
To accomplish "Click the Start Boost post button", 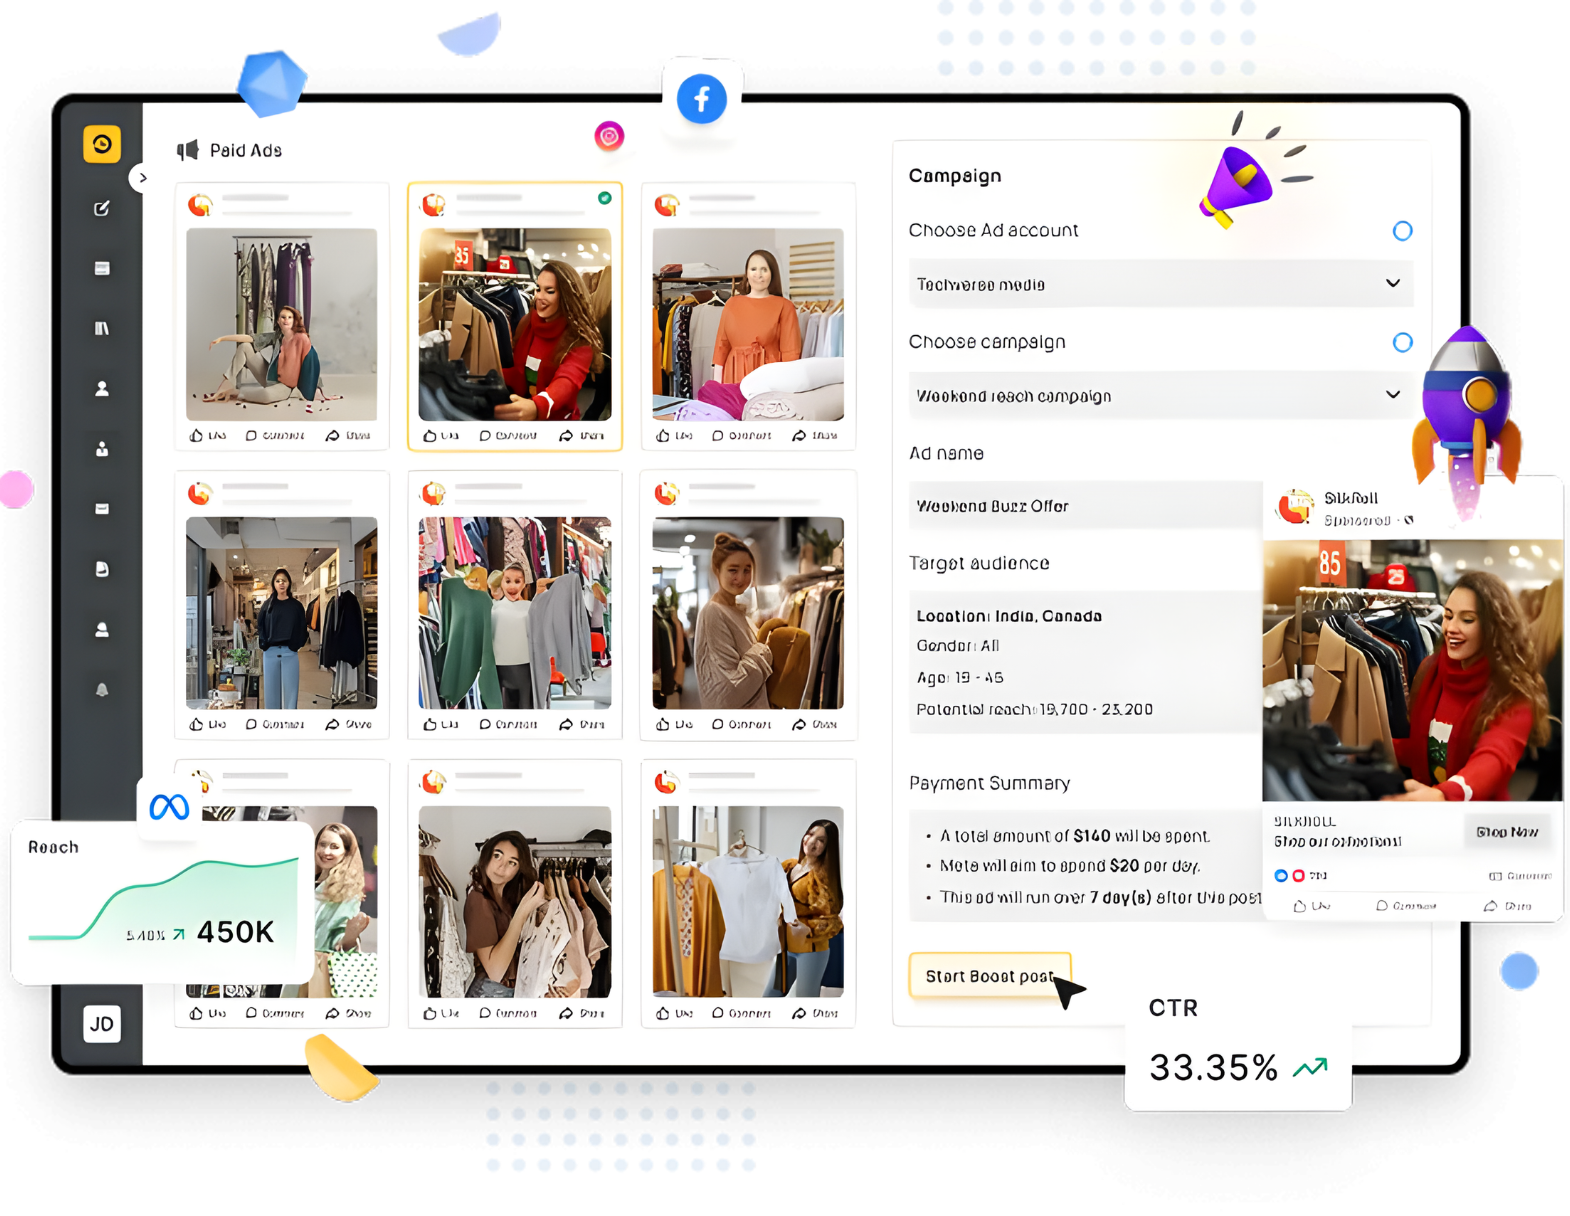I will (x=989, y=976).
